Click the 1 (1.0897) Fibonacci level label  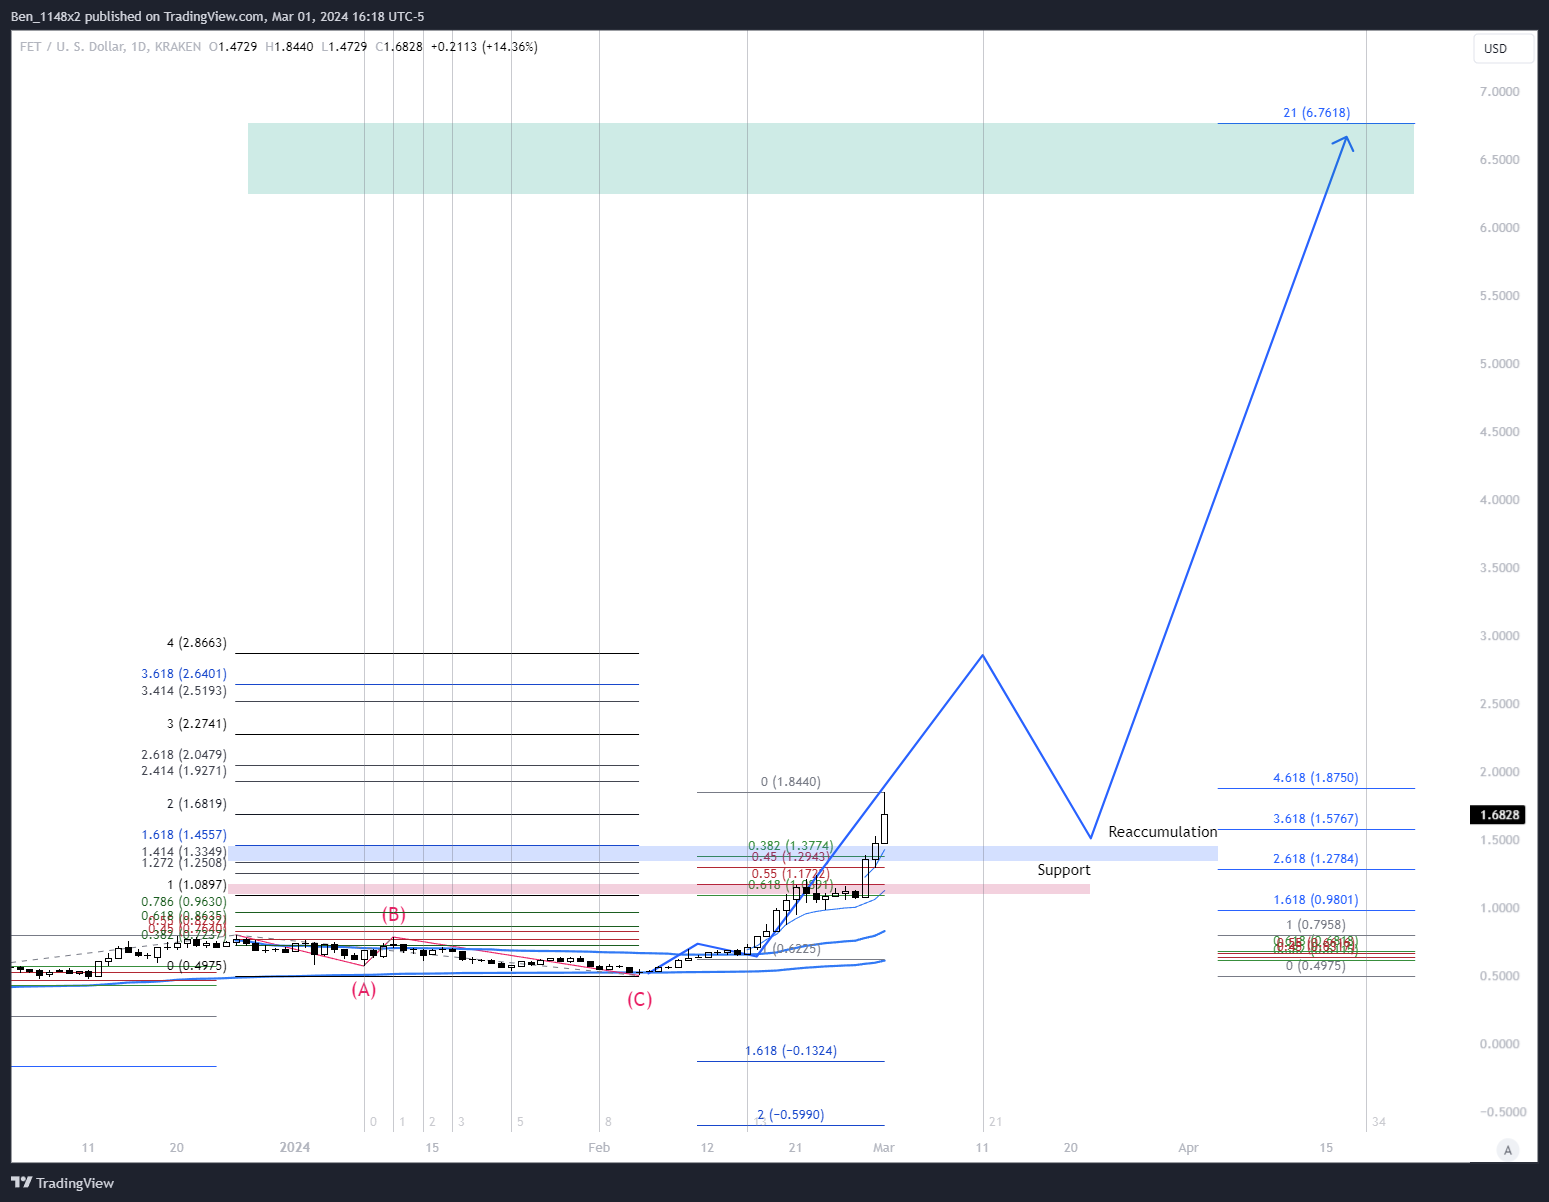pos(196,885)
